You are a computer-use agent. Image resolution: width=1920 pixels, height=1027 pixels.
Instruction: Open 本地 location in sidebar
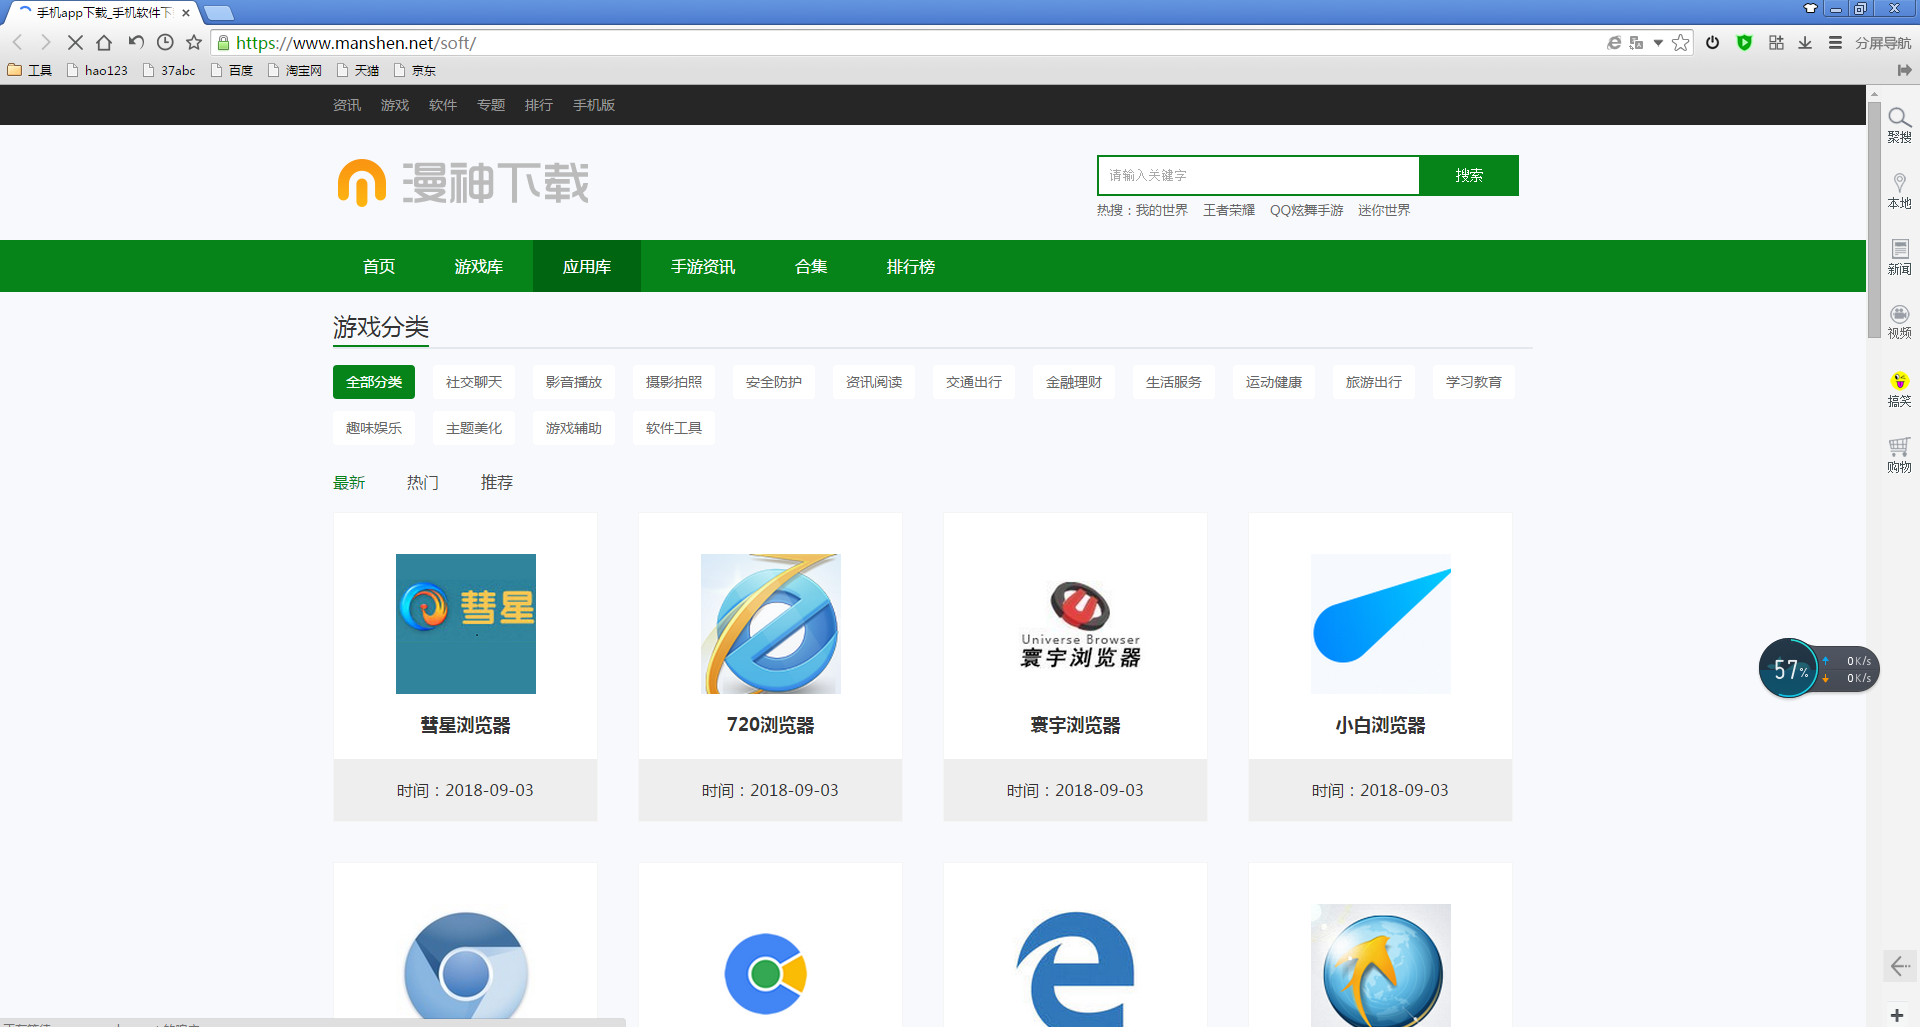coord(1900,190)
